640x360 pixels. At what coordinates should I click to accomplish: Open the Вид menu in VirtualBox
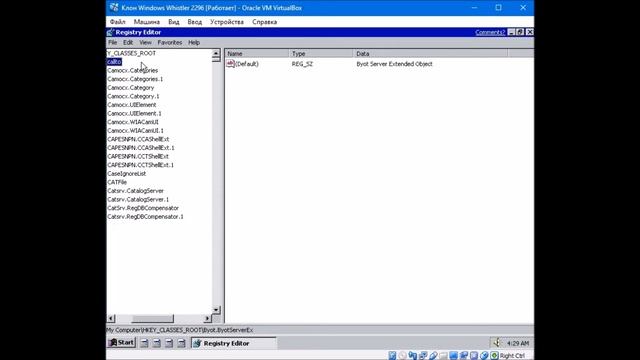coord(173,22)
